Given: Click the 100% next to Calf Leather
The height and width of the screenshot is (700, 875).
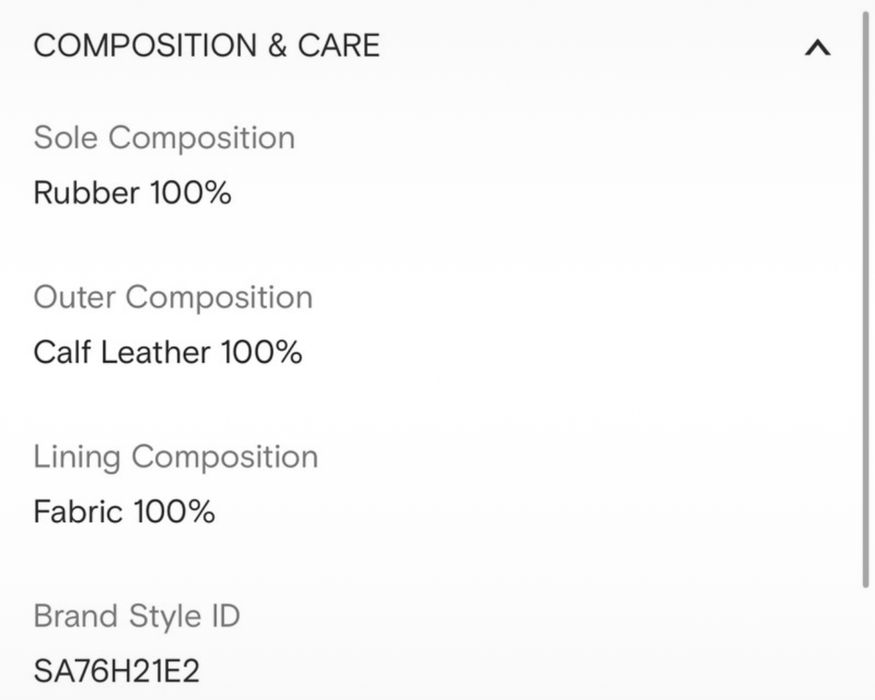Looking at the screenshot, I should 261,352.
